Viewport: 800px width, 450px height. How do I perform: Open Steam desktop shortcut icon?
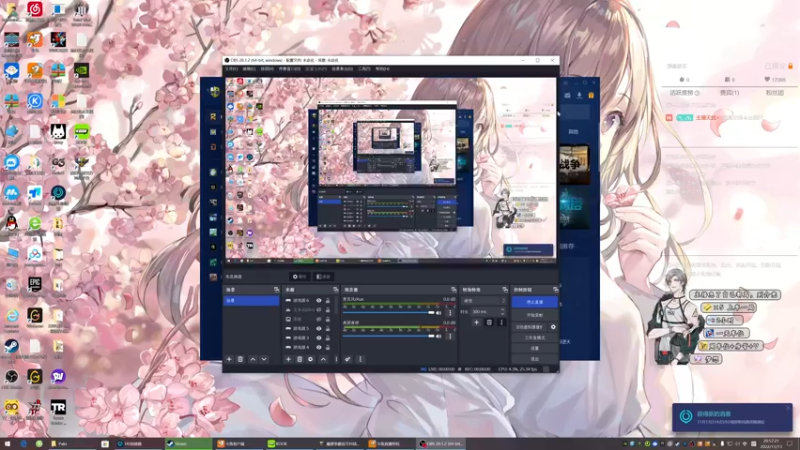12,346
